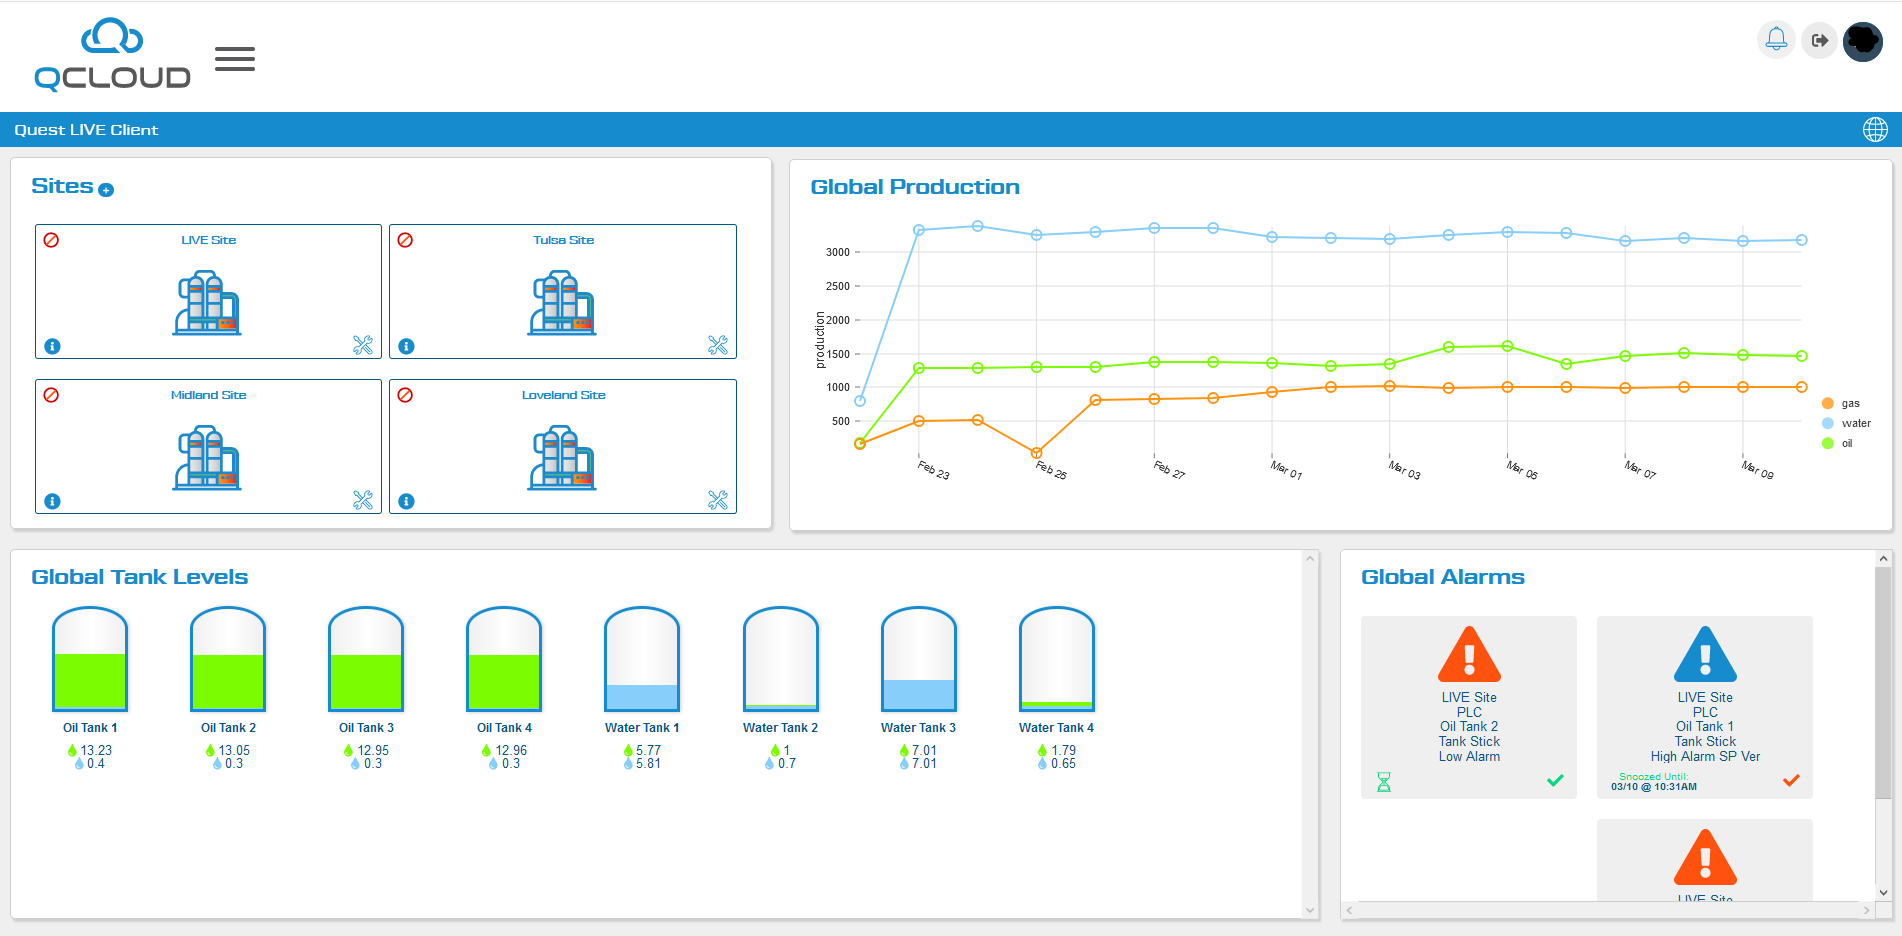This screenshot has width=1902, height=936.
Task: Add a new site with plus icon
Action: tap(107, 190)
